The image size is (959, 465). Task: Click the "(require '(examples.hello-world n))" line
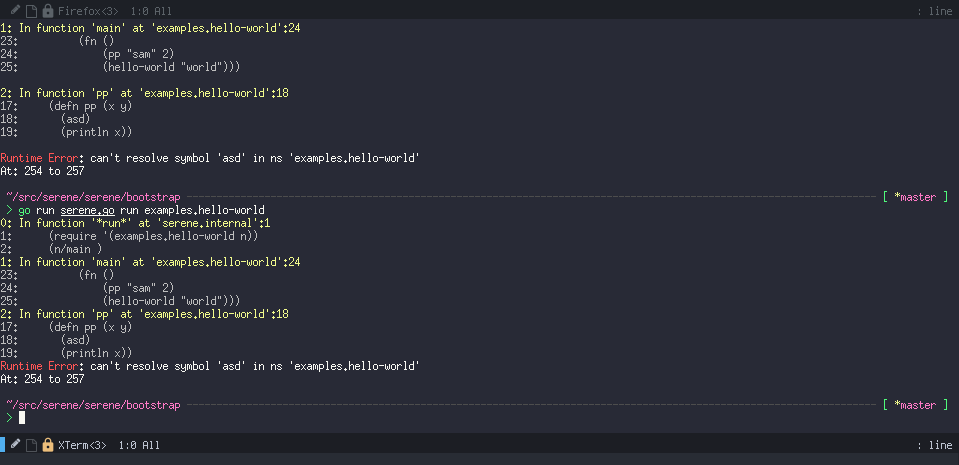coord(154,236)
